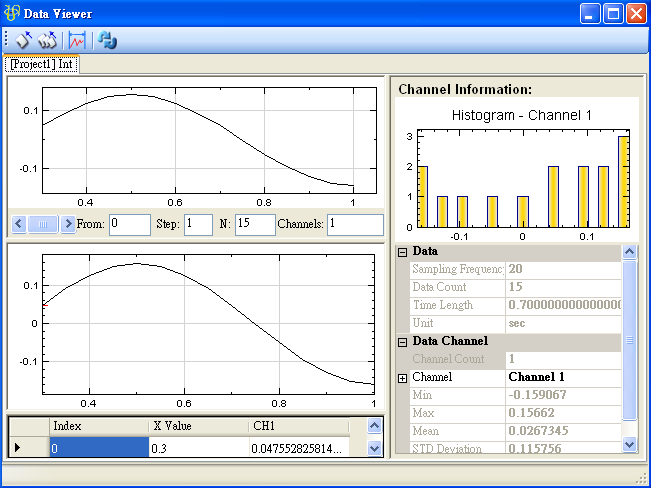Screen dimensions: 651x488
Task: Click the Unit value sec
Action: click(x=563, y=323)
